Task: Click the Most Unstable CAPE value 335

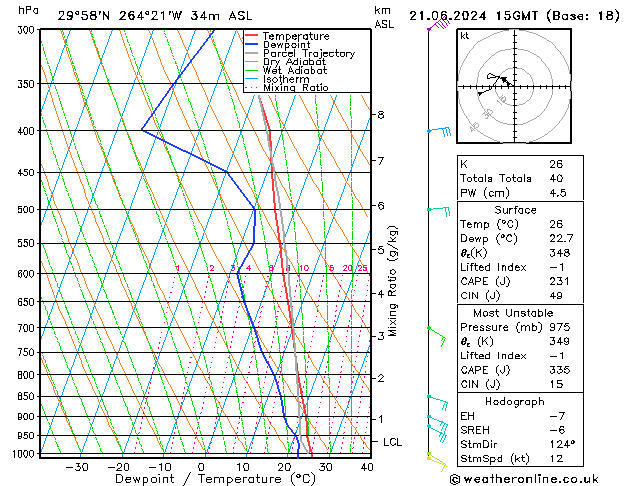Action: tap(559, 370)
